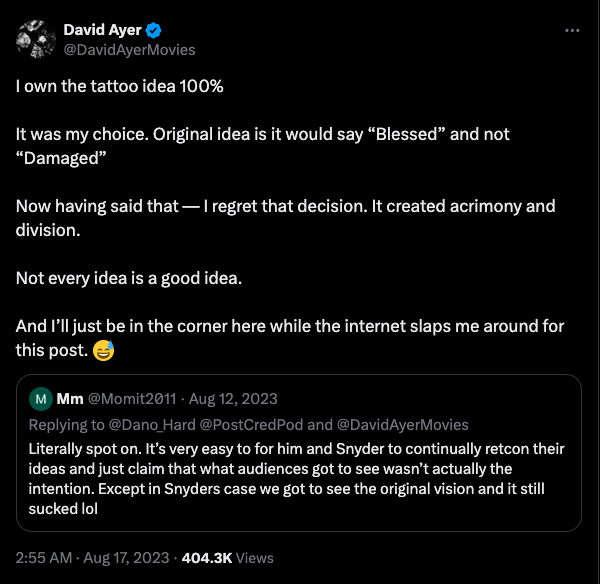Click the line "I own the tattoo idea 100%"
The image size is (600, 584).
[x=119, y=86]
